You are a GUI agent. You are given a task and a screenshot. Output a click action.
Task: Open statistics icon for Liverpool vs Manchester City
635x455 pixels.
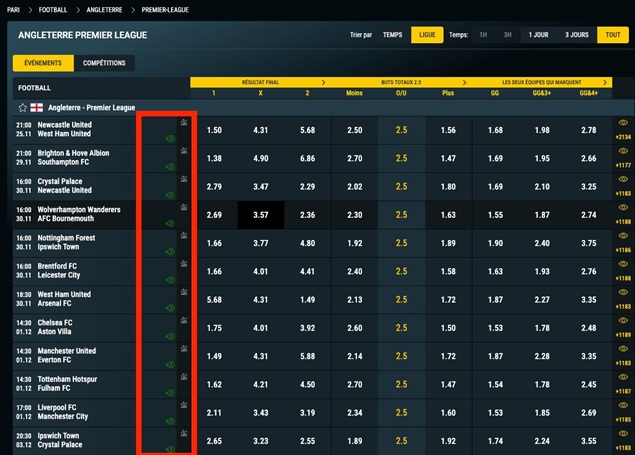[184, 405]
